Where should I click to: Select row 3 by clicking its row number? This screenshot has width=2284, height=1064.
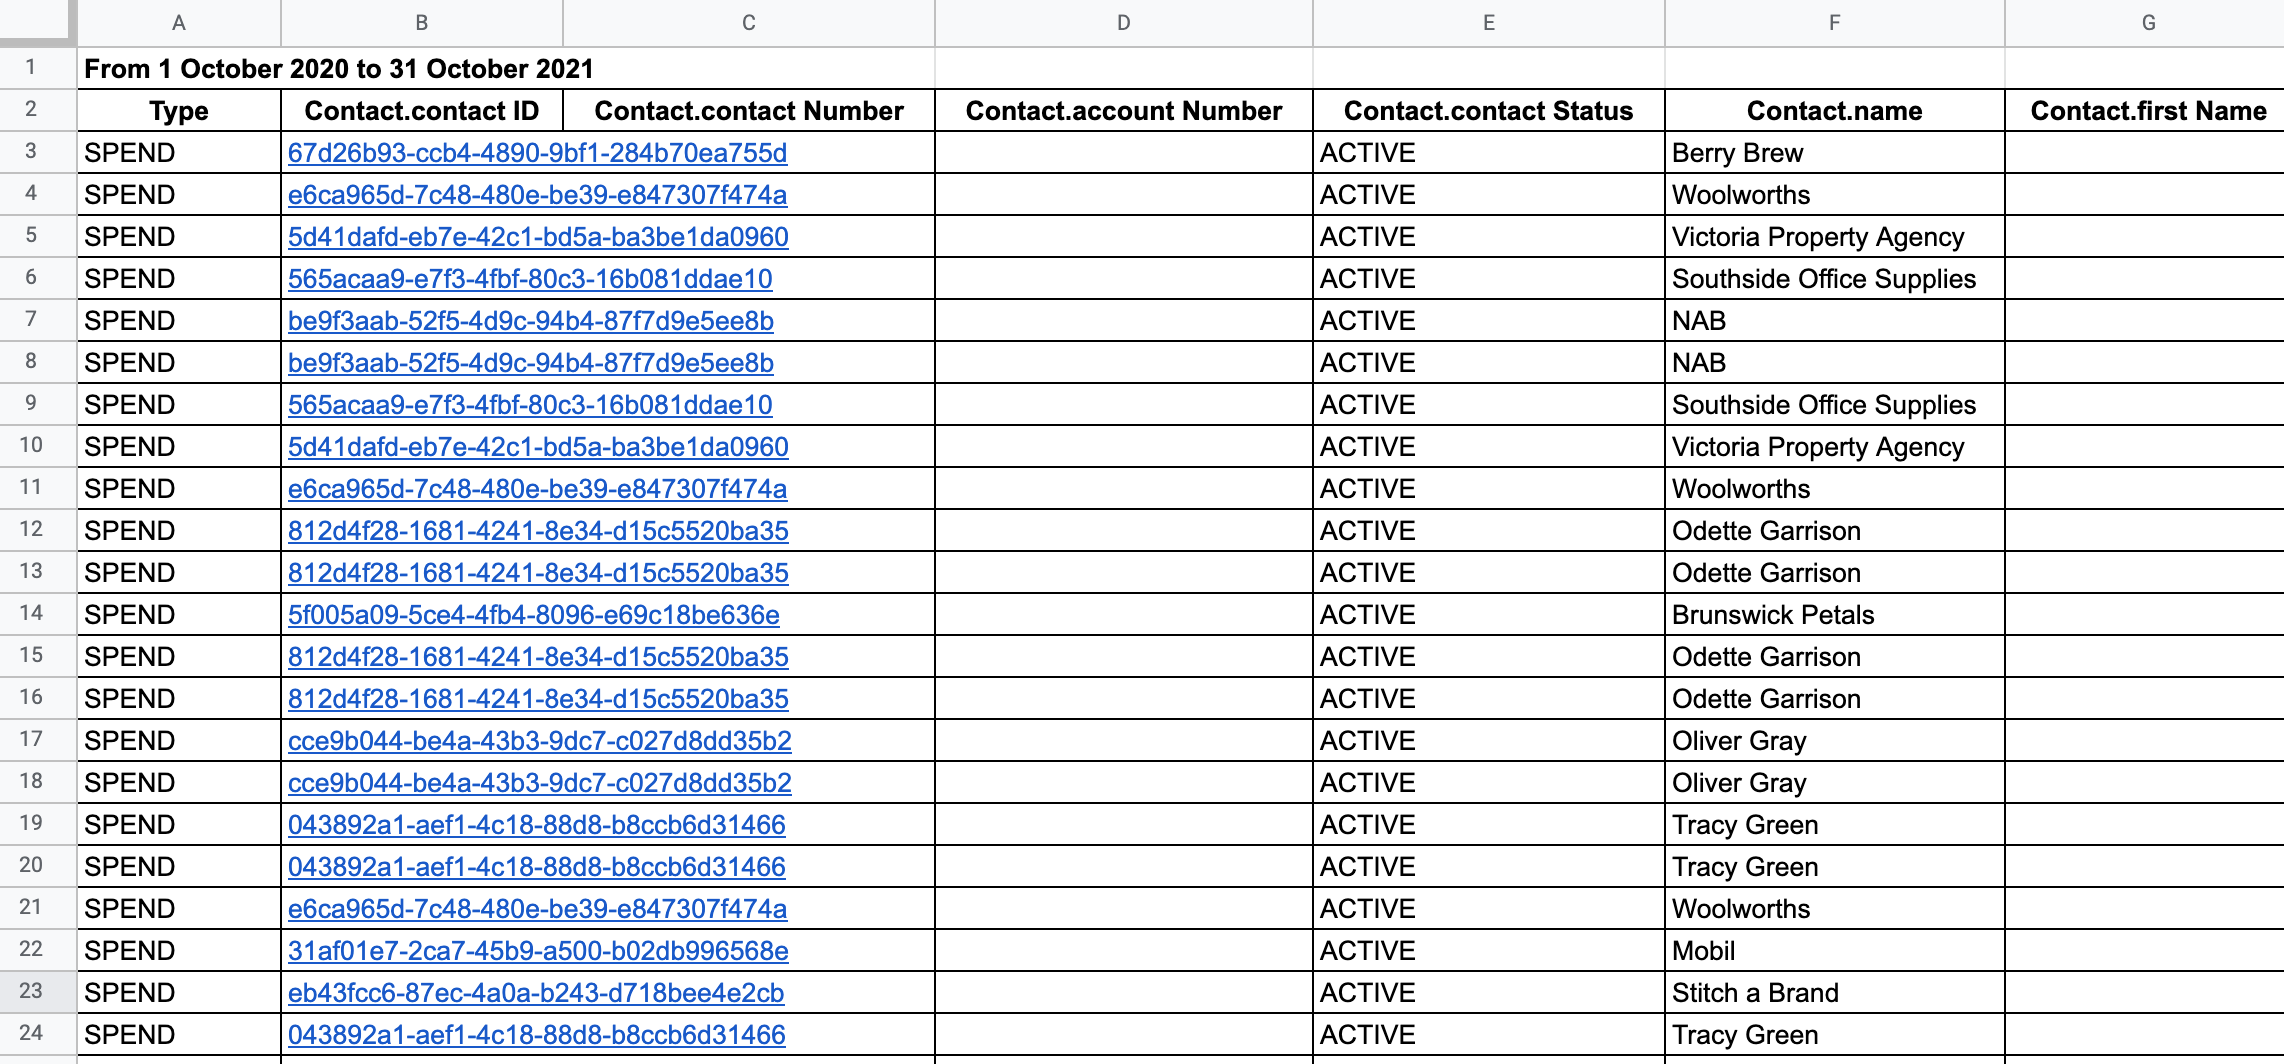[x=30, y=152]
